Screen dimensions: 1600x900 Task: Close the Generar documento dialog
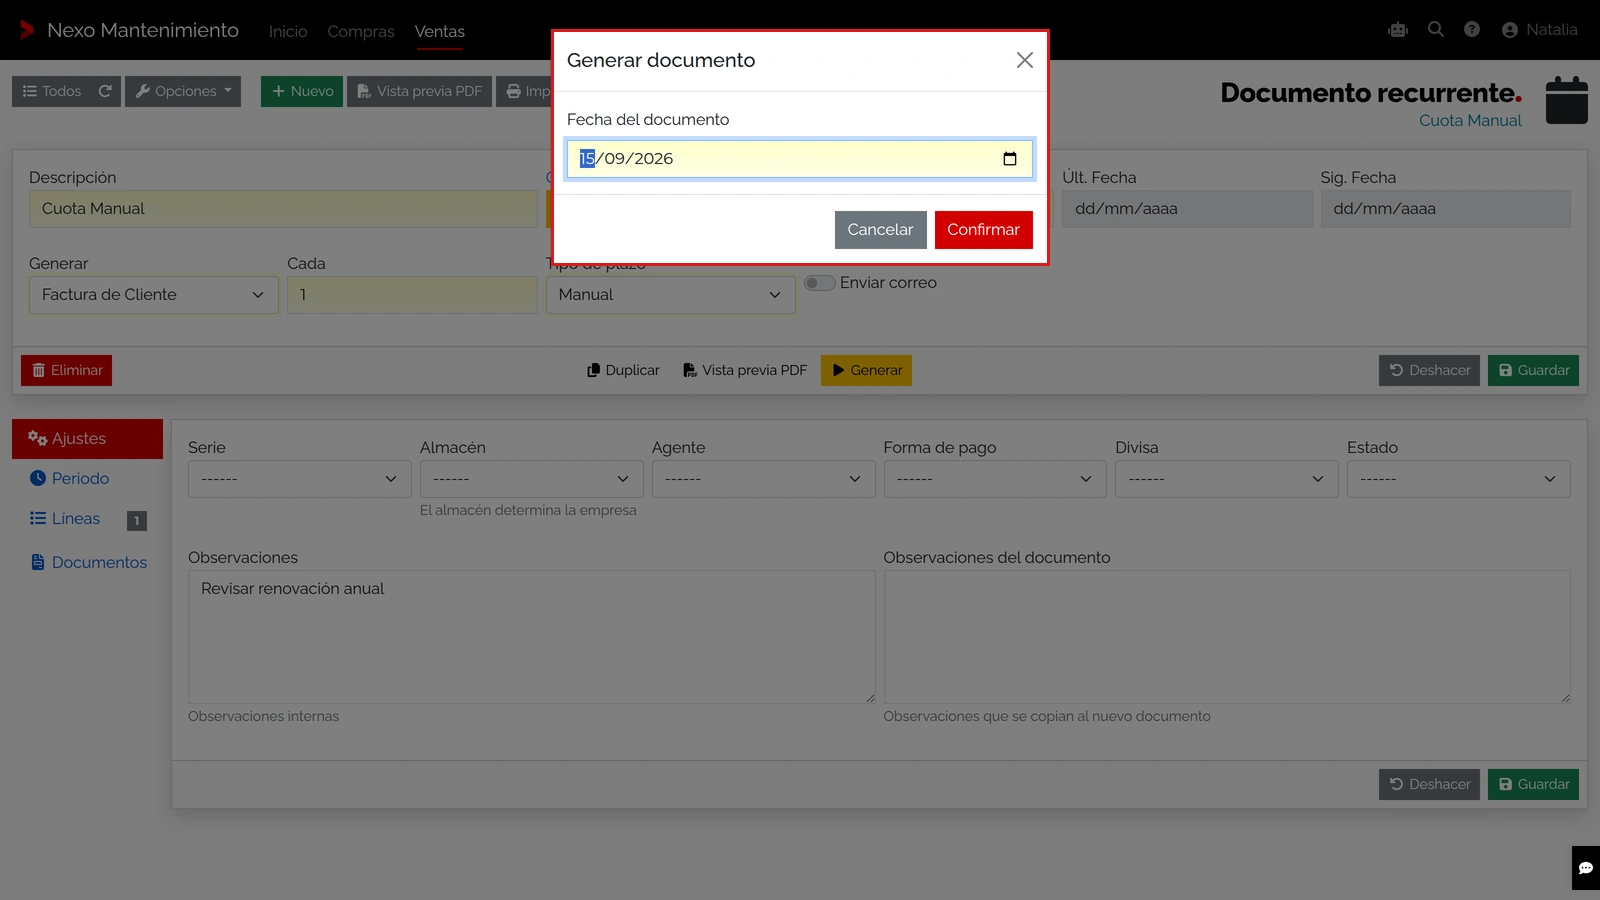tap(1024, 60)
